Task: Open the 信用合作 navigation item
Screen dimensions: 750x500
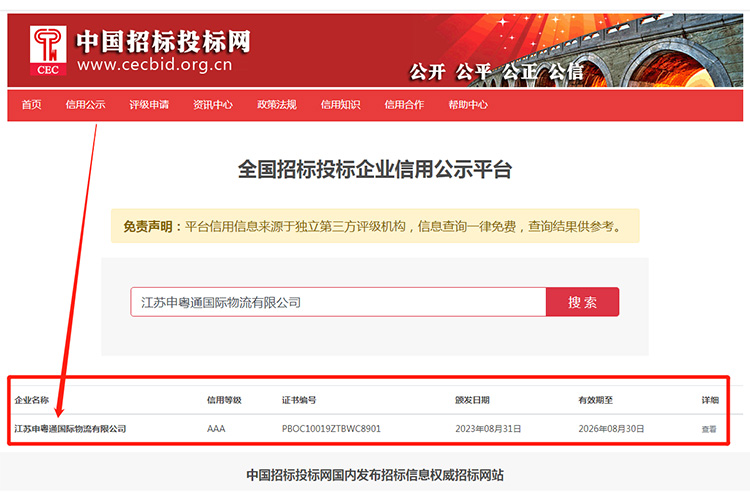Action: (404, 105)
